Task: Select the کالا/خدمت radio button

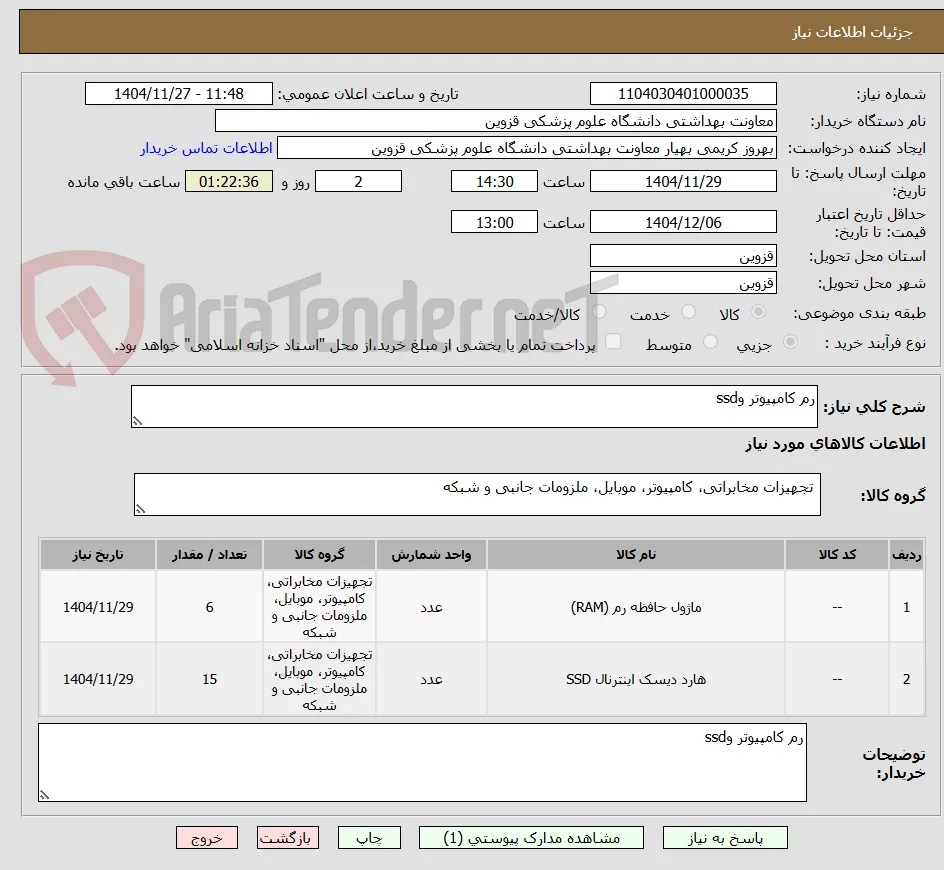Action: click(x=599, y=312)
